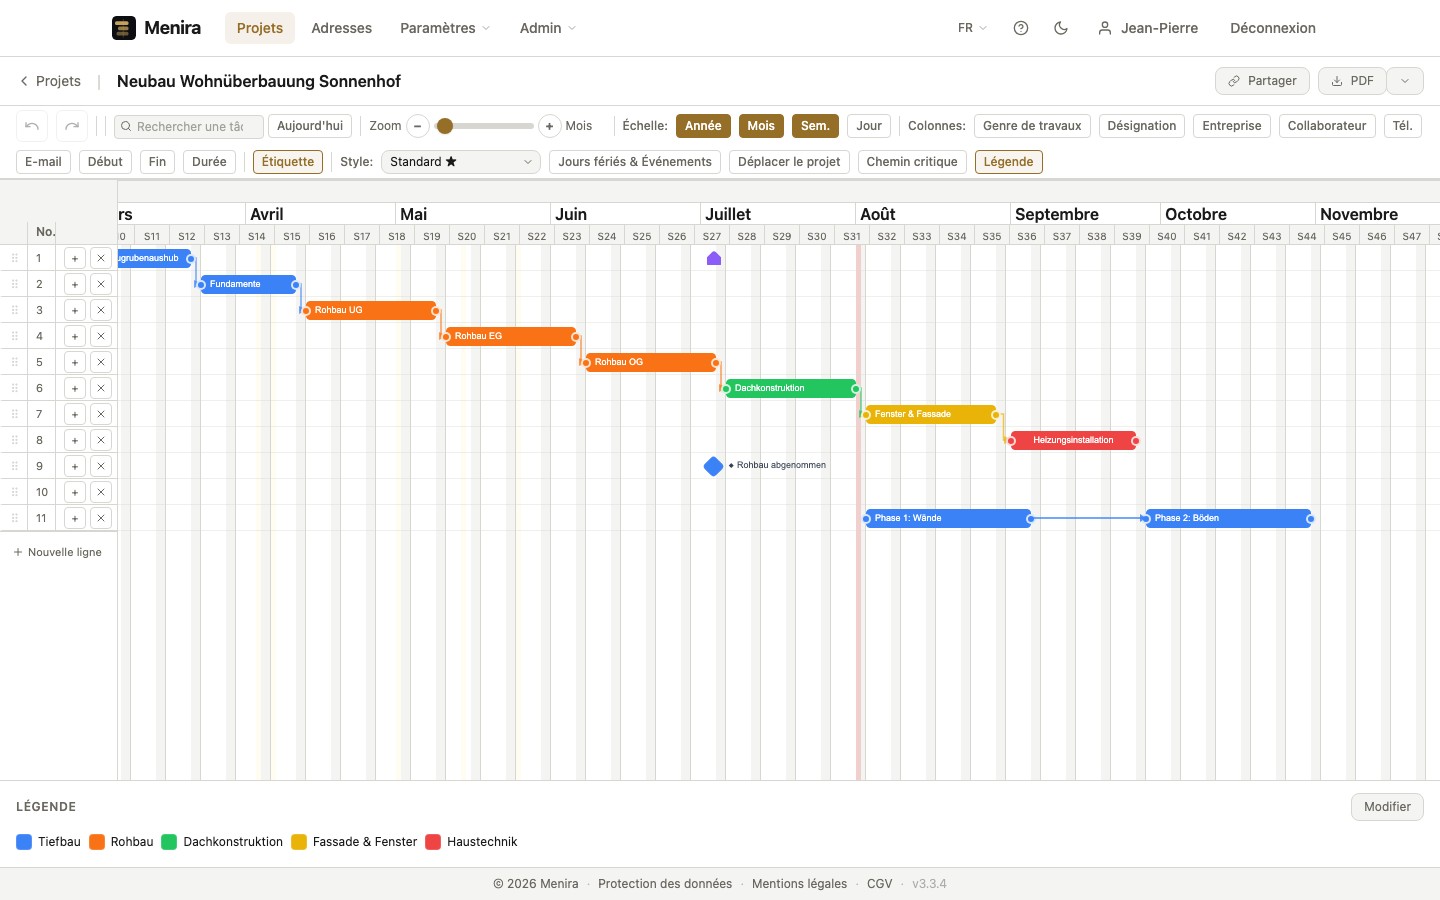
Task: Click the Haustechnik red legend swatch
Action: click(x=433, y=842)
